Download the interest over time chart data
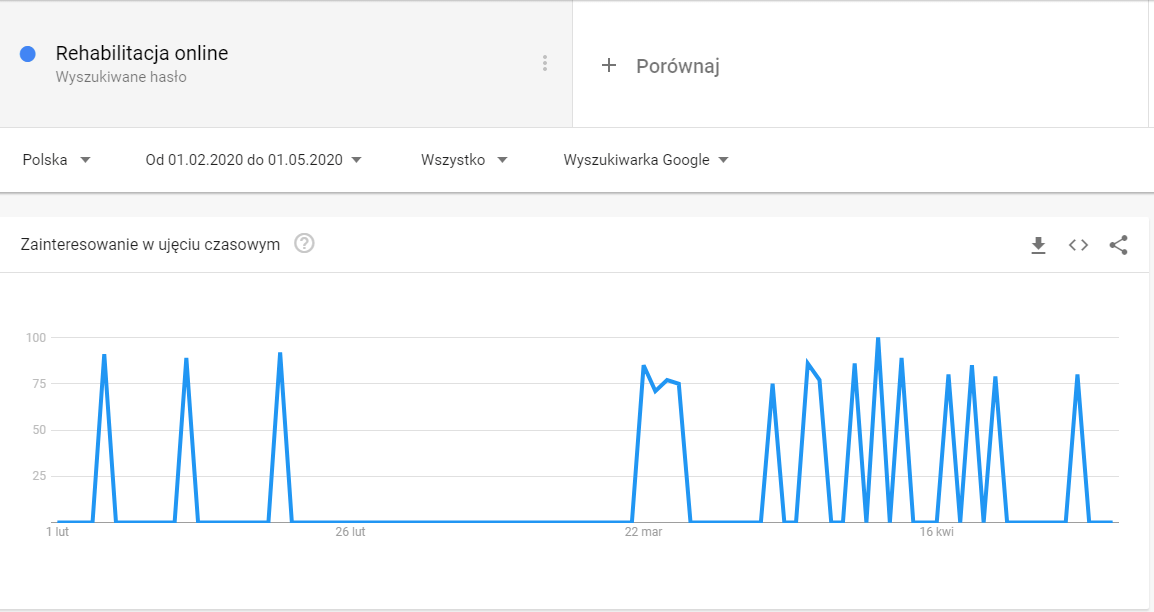The image size is (1154, 612). point(1038,245)
